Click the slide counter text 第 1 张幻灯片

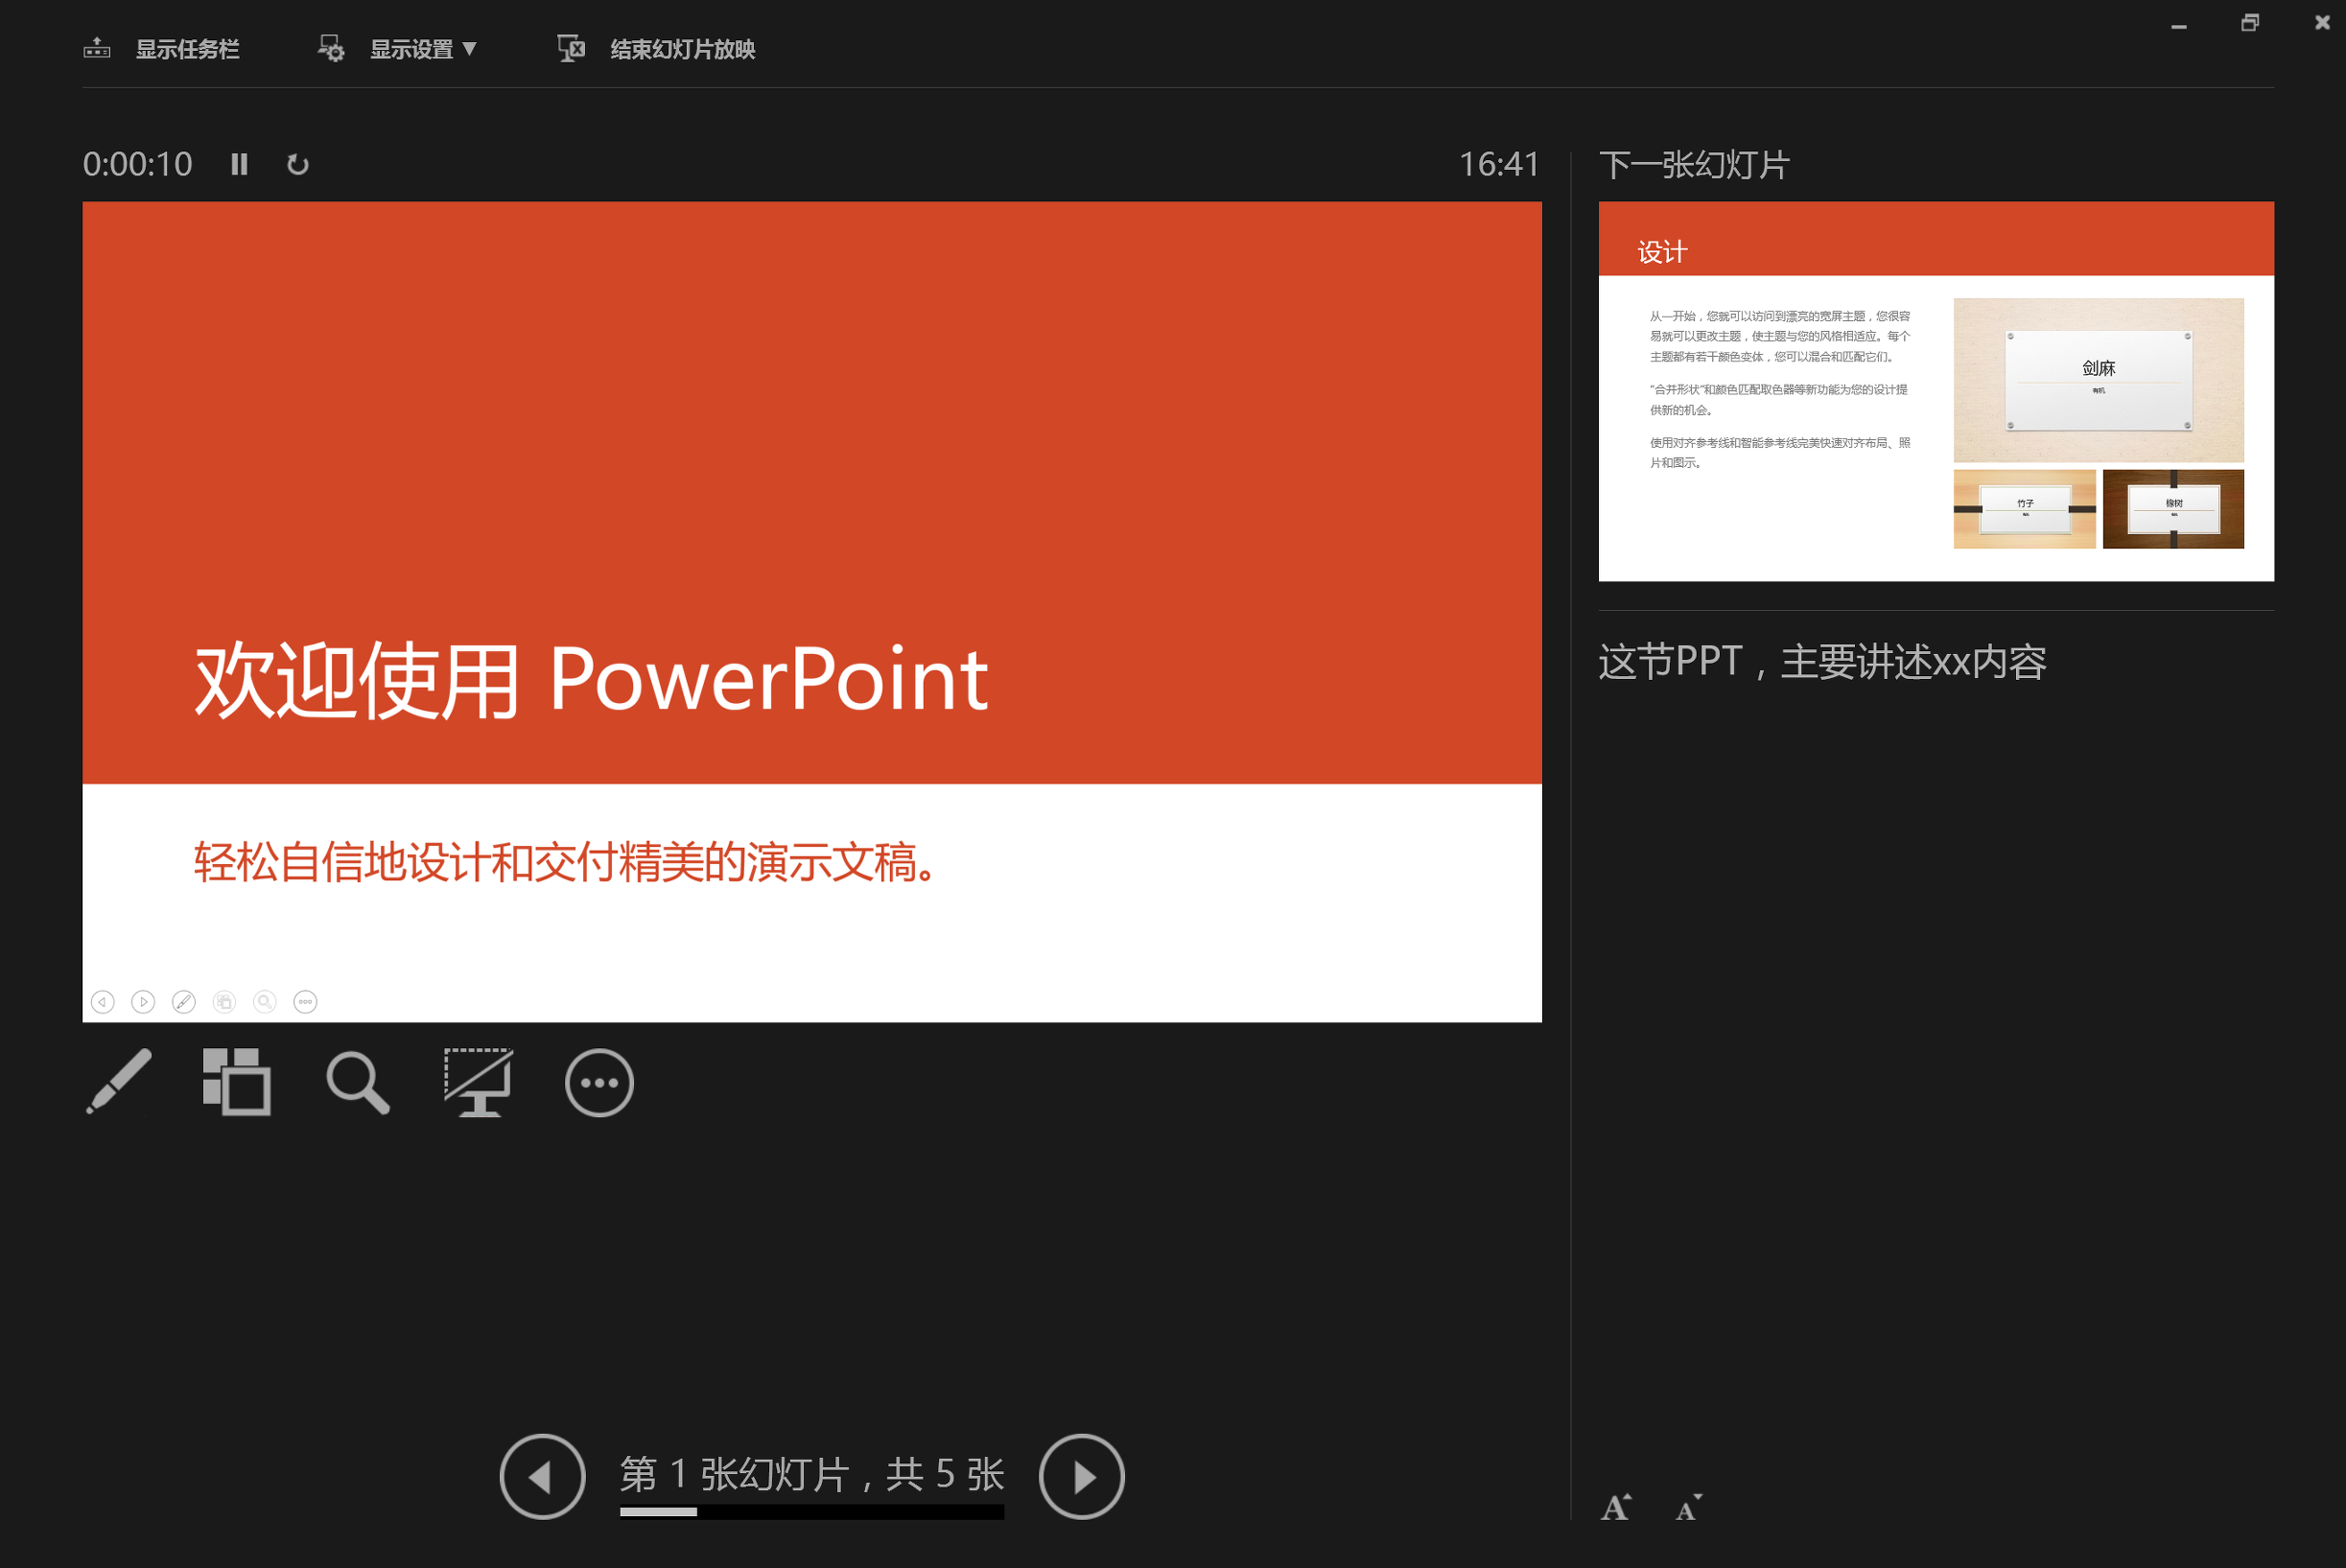click(735, 1474)
